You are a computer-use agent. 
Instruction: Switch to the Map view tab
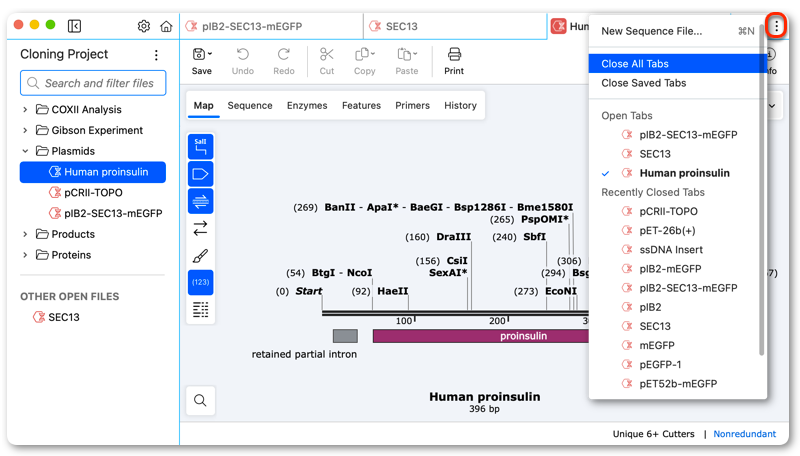click(204, 106)
